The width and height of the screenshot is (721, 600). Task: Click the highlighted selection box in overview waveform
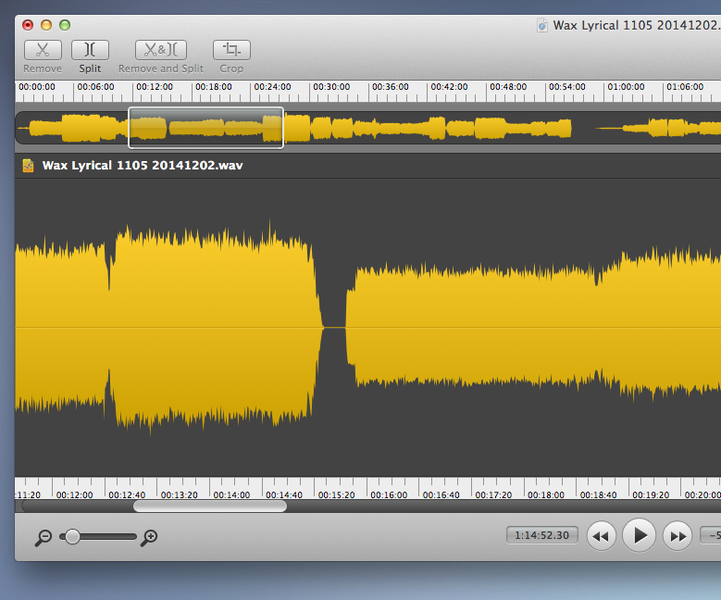206,128
